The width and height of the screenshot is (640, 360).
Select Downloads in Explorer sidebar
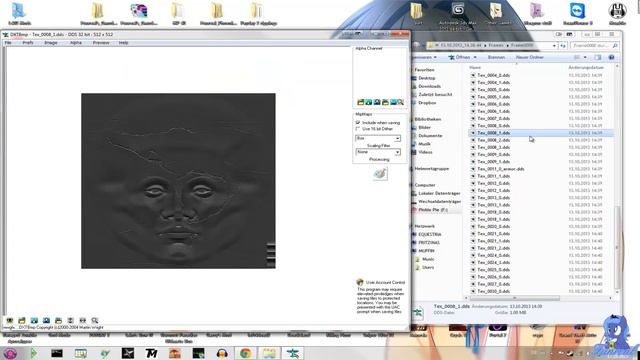pyautogui.click(x=429, y=86)
